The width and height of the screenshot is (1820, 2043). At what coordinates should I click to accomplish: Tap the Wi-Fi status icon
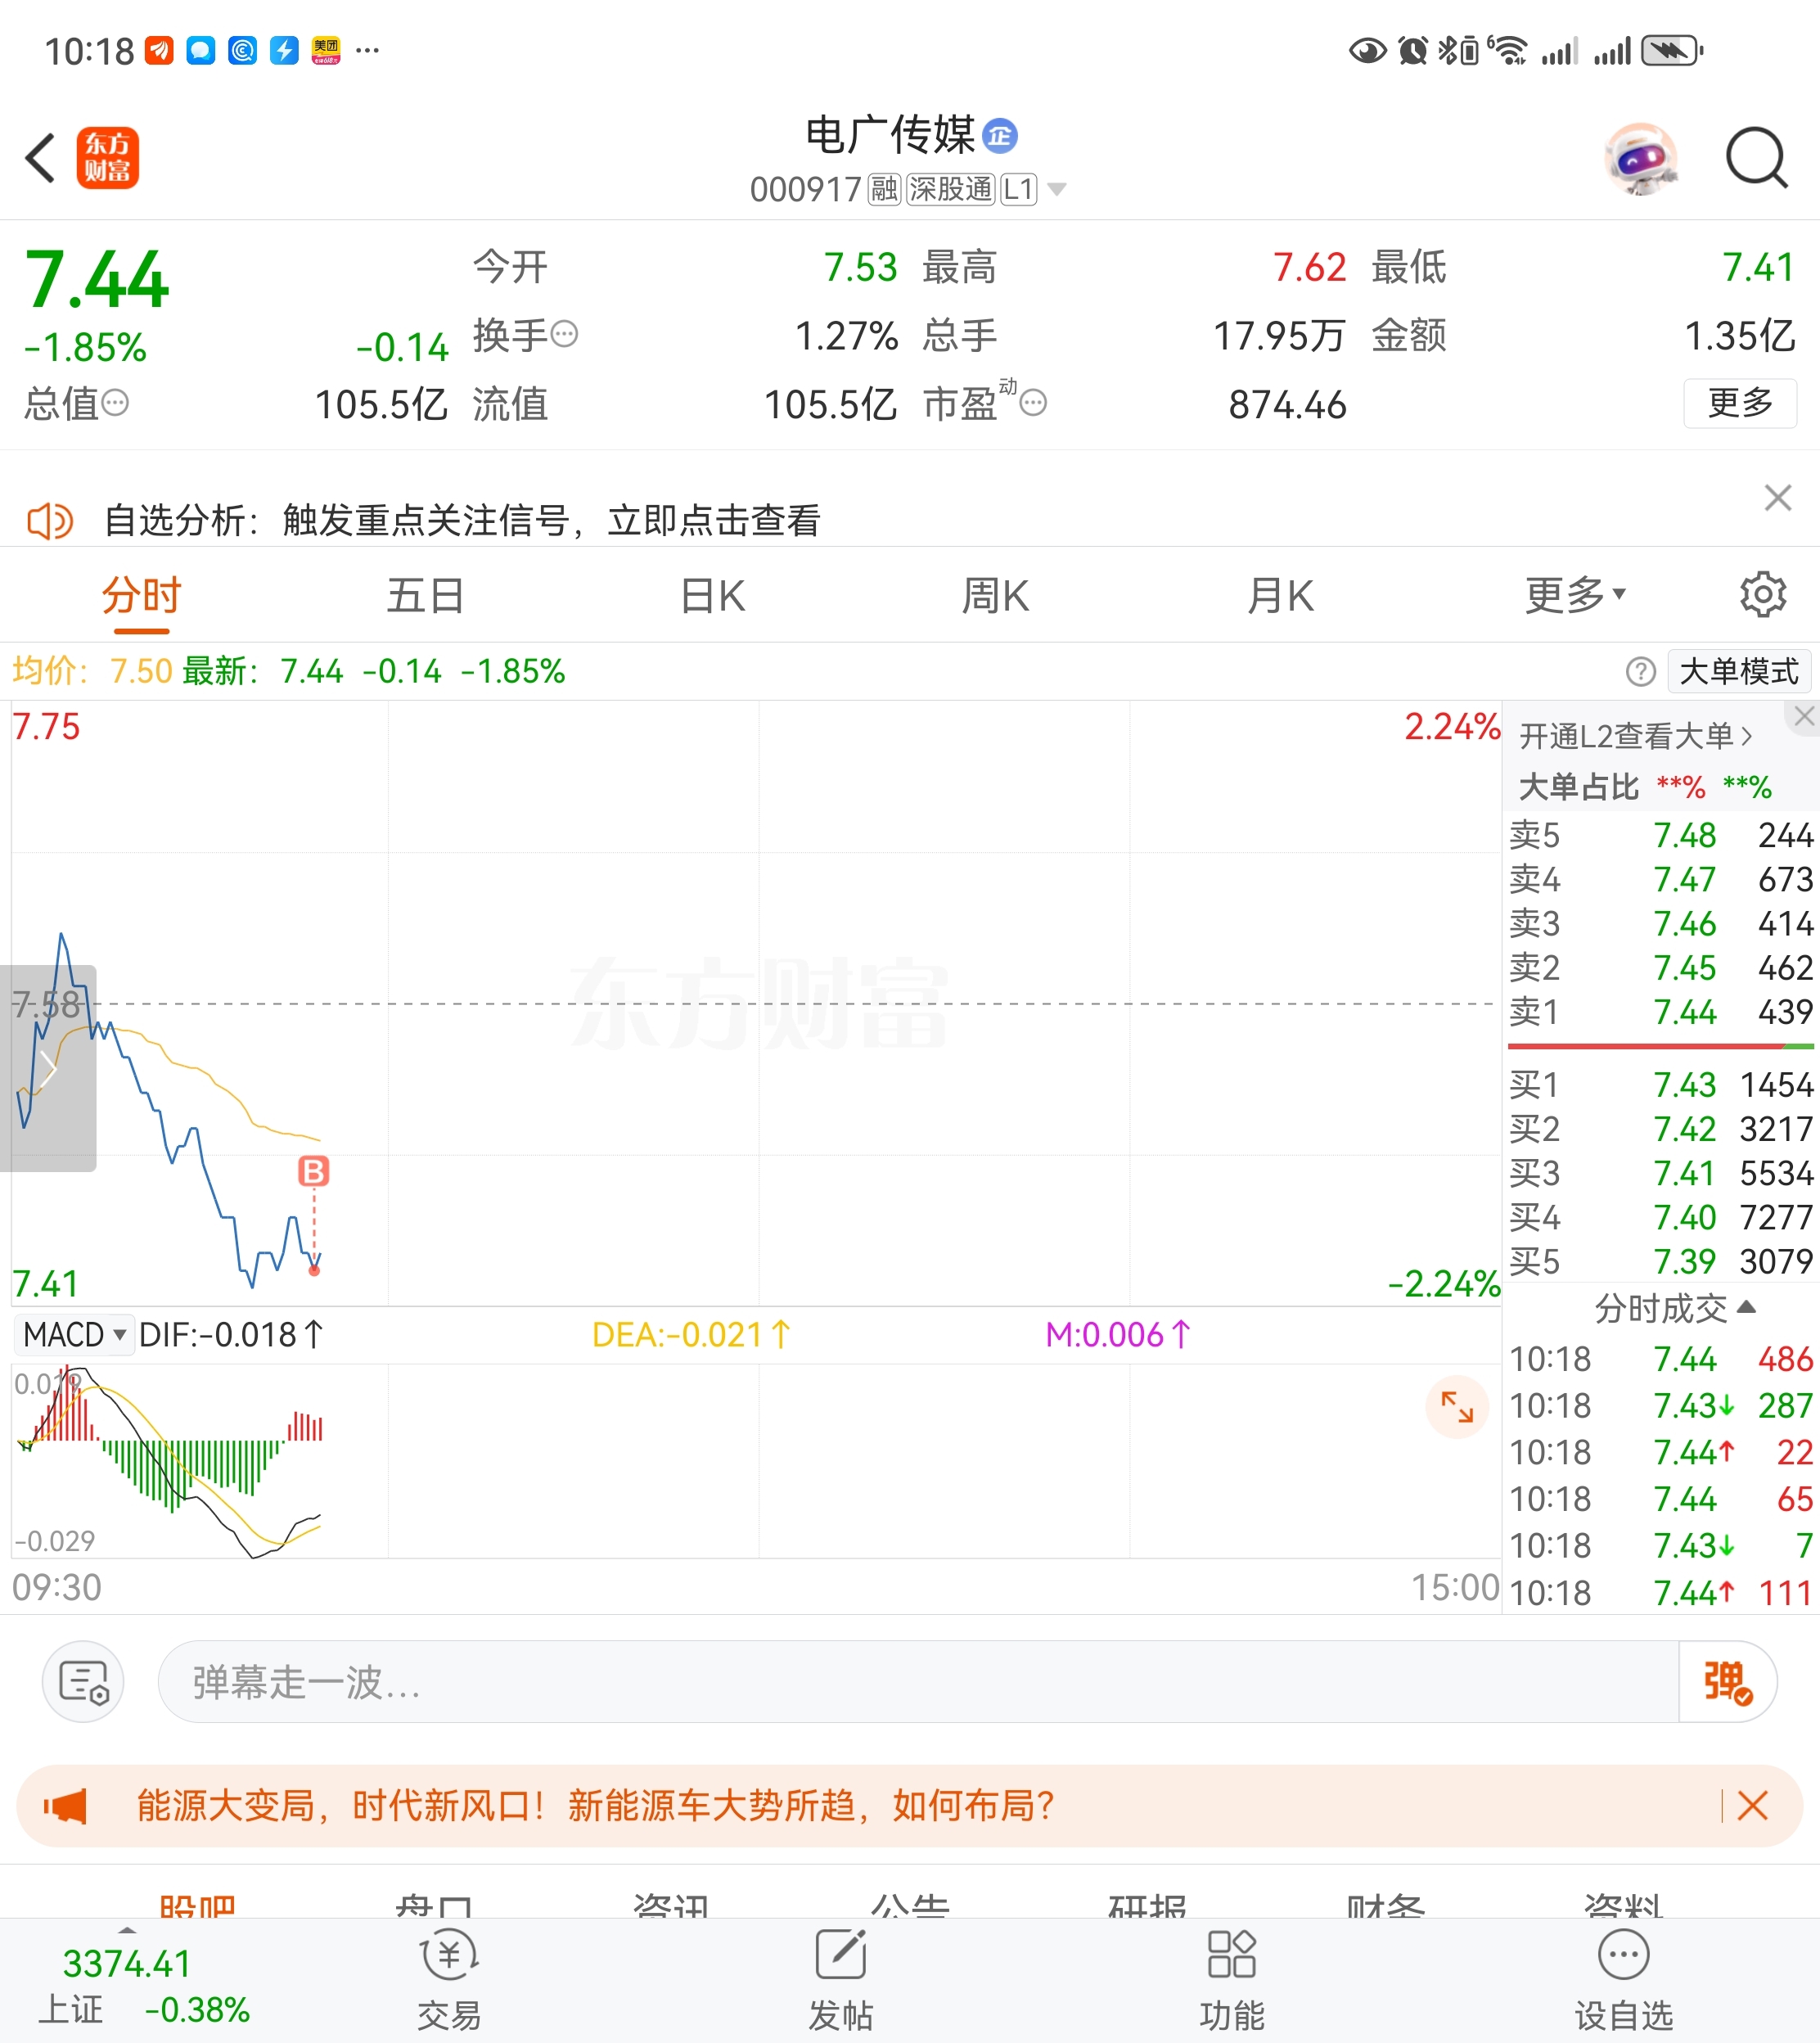1508,50
